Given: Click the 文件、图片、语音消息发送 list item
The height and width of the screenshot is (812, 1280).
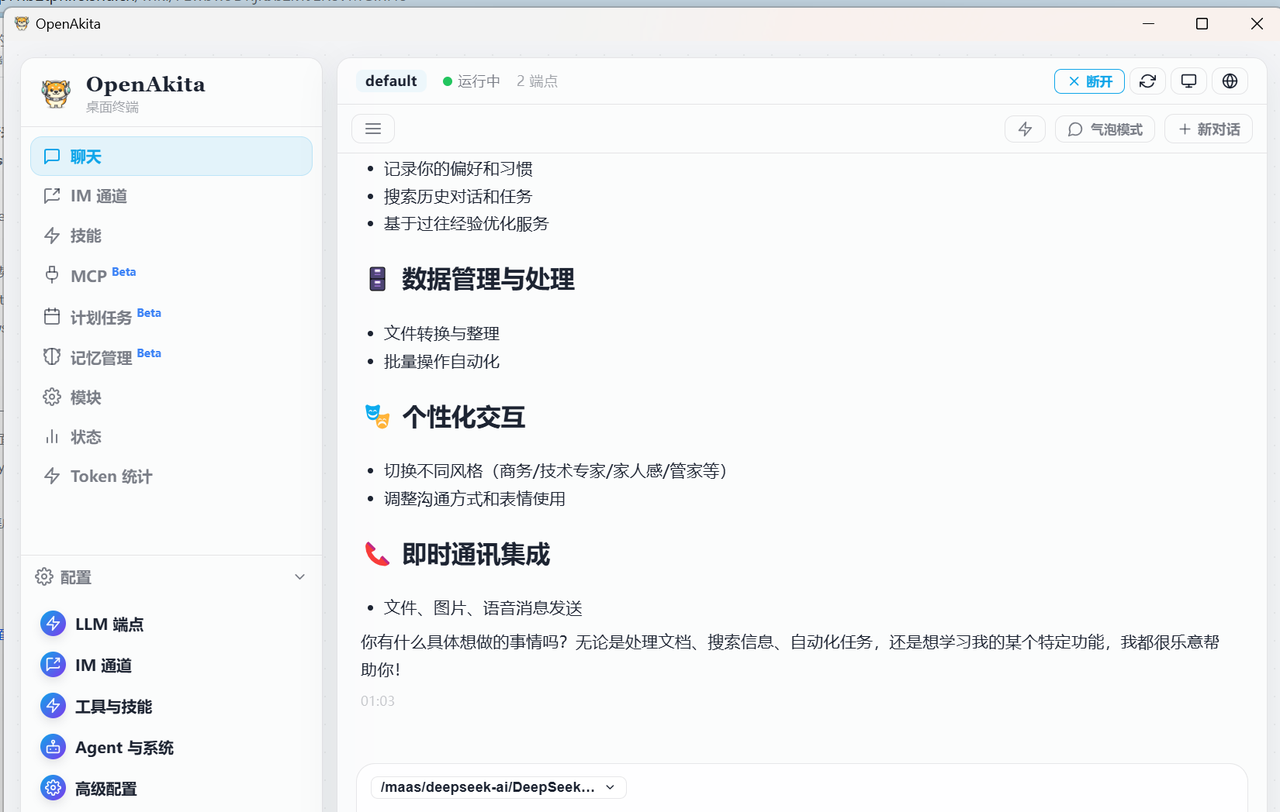Looking at the screenshot, I should coord(483,608).
